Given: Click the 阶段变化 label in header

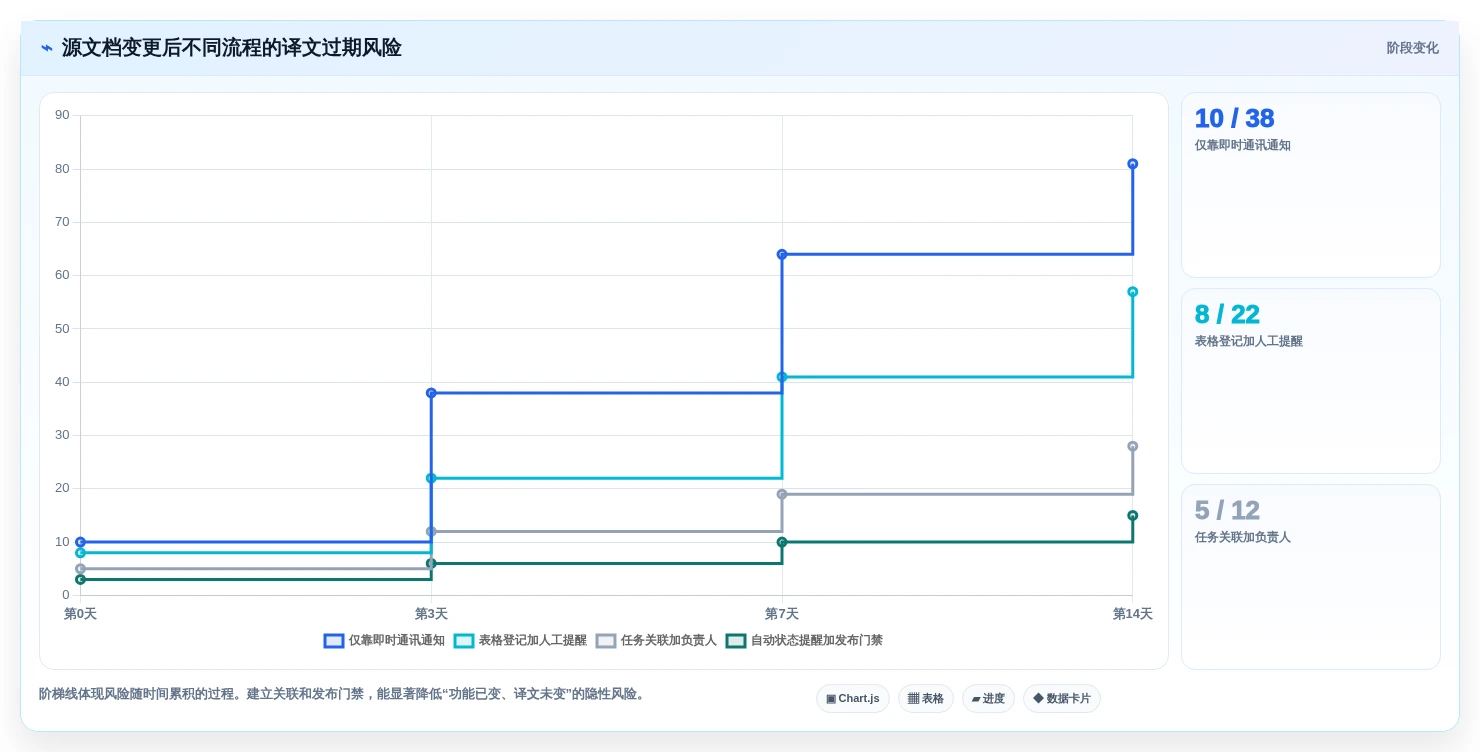Looking at the screenshot, I should pos(1412,48).
